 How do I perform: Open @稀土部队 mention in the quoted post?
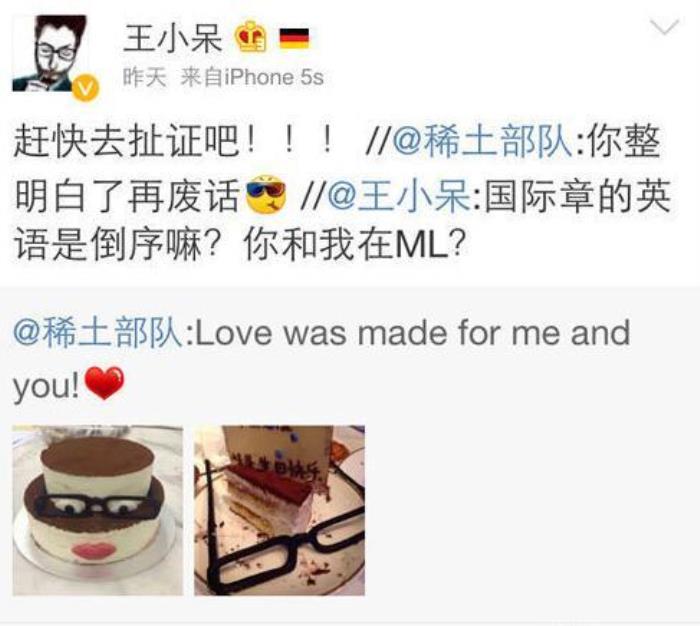click(x=97, y=333)
